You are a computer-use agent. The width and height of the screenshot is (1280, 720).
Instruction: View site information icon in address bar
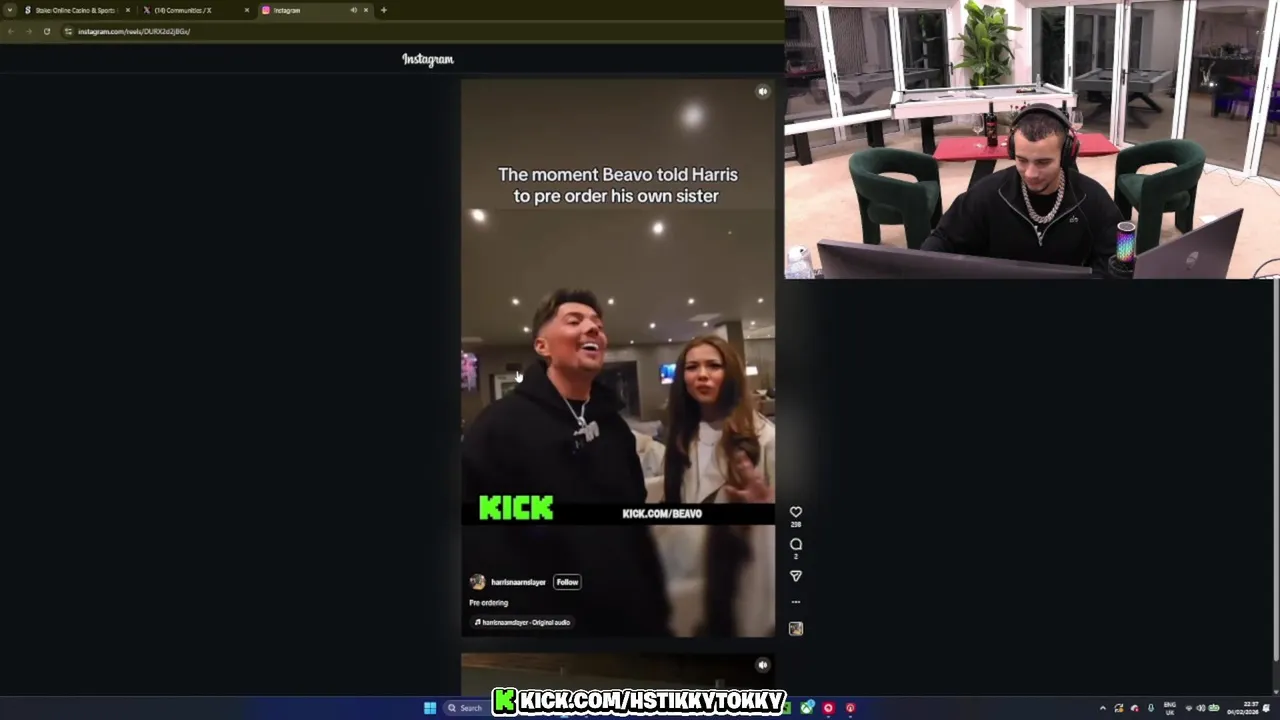pyautogui.click(x=68, y=31)
